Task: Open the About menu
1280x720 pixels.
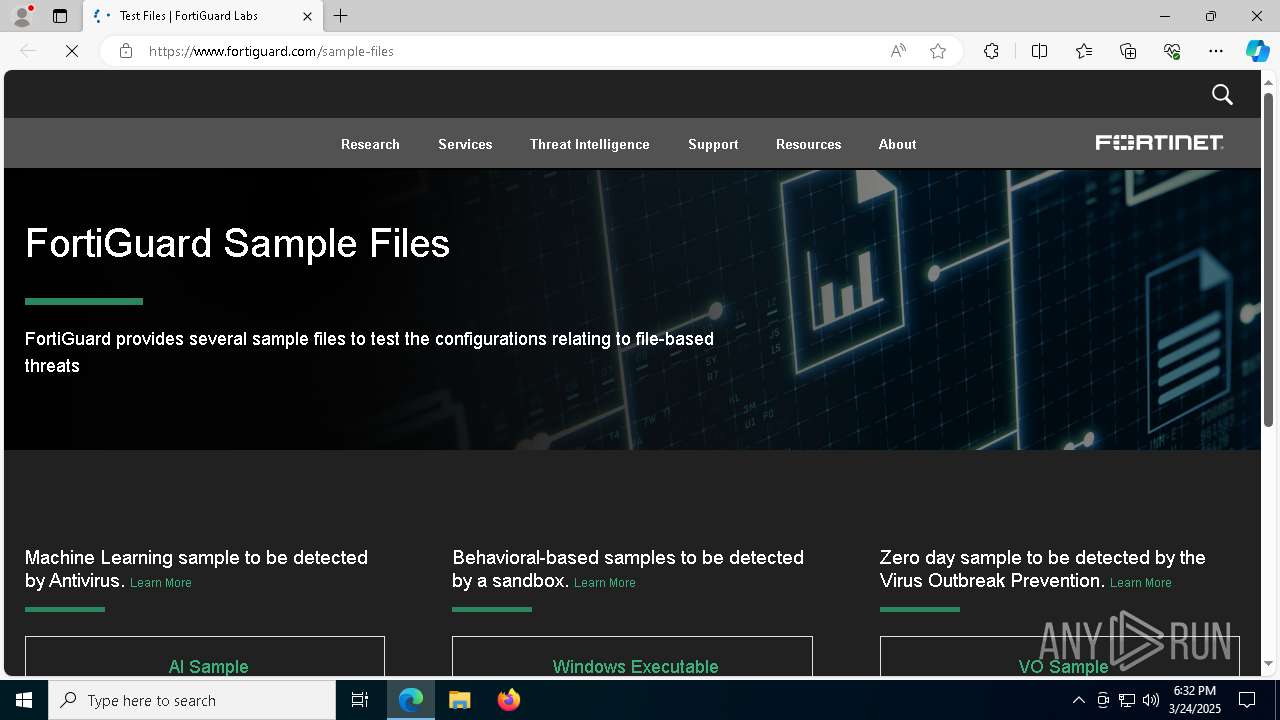Action: [897, 144]
